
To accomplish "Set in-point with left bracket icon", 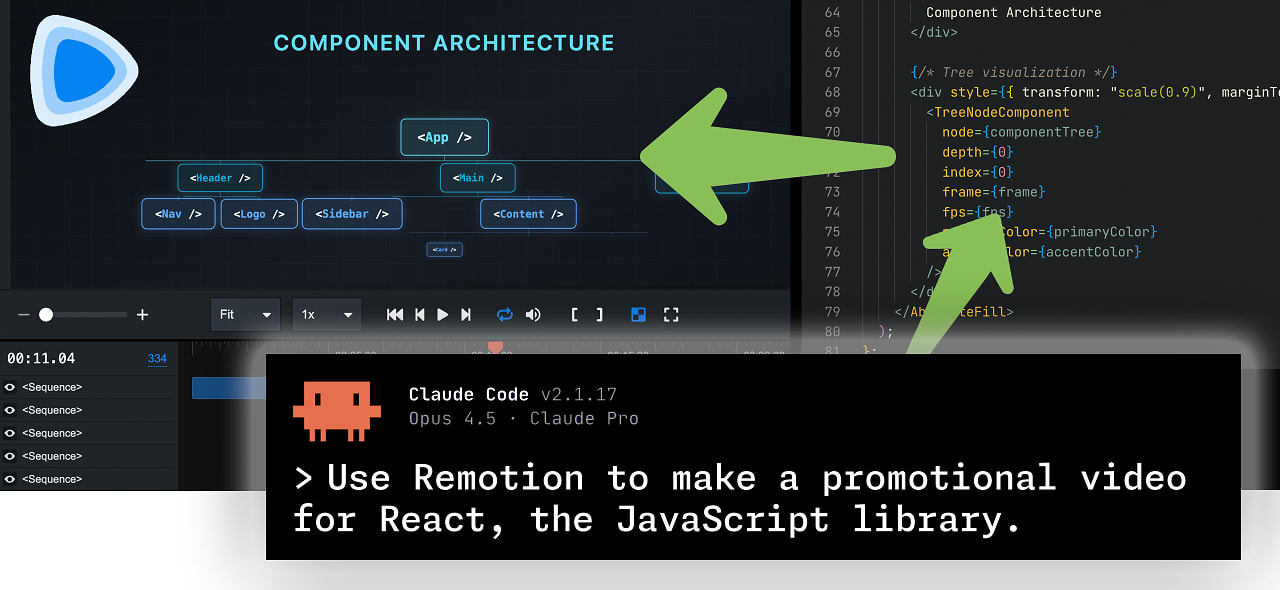I will pos(574,314).
